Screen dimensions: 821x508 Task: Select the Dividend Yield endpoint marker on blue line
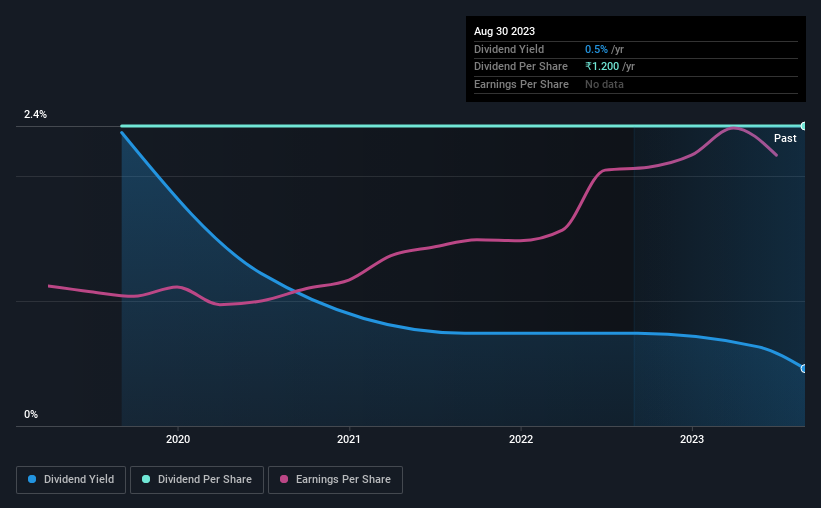click(x=804, y=369)
